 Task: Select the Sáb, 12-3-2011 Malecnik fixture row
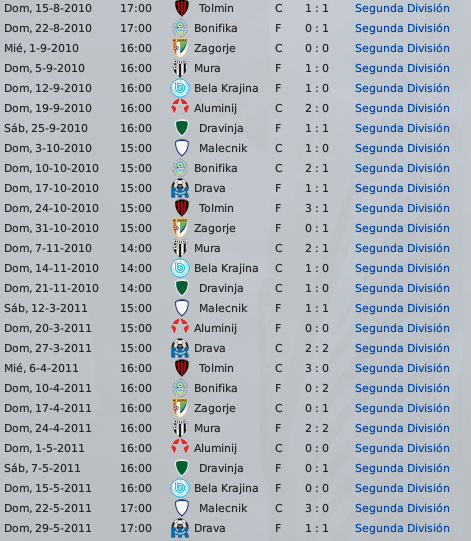coord(235,308)
